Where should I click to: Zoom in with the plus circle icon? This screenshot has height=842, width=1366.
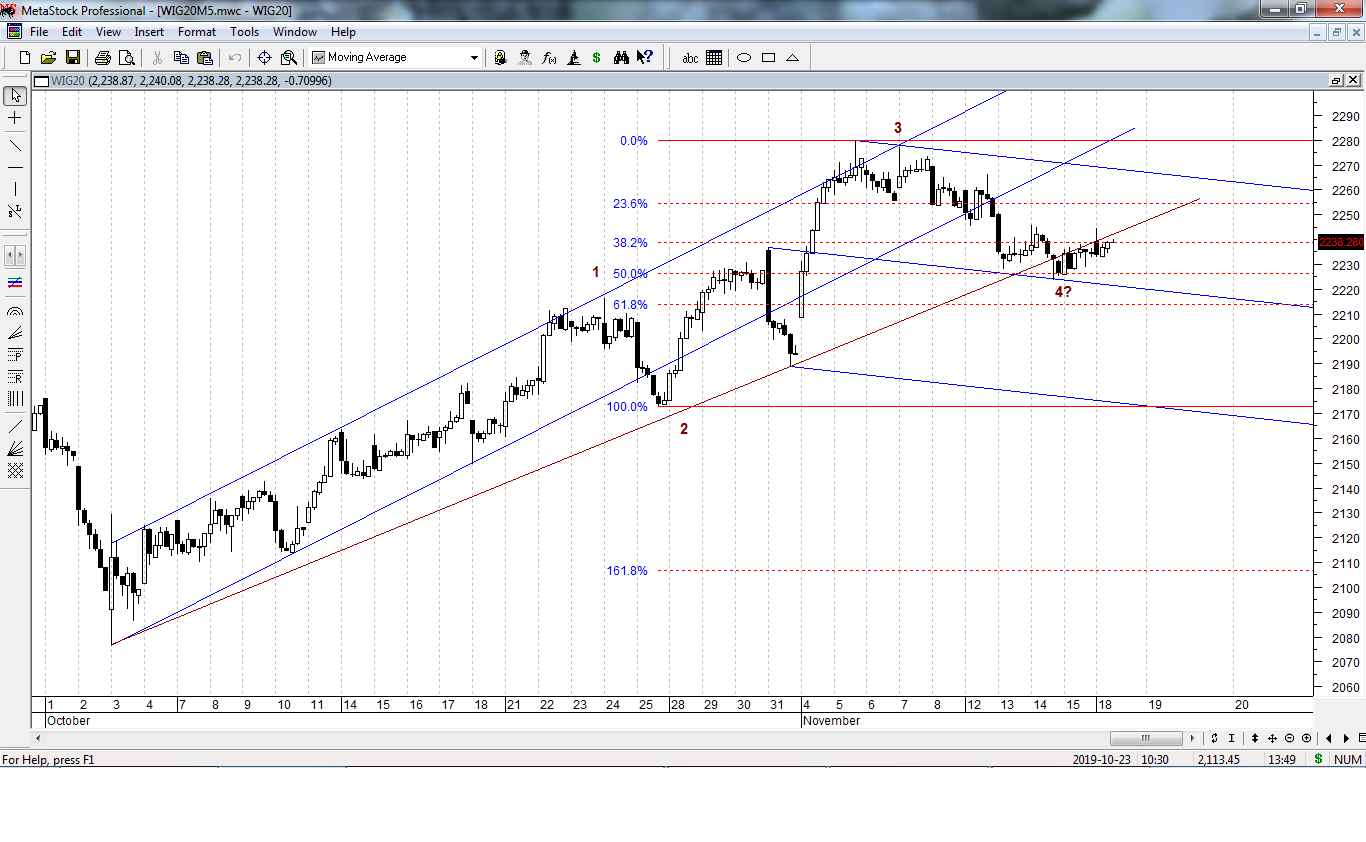[1306, 738]
